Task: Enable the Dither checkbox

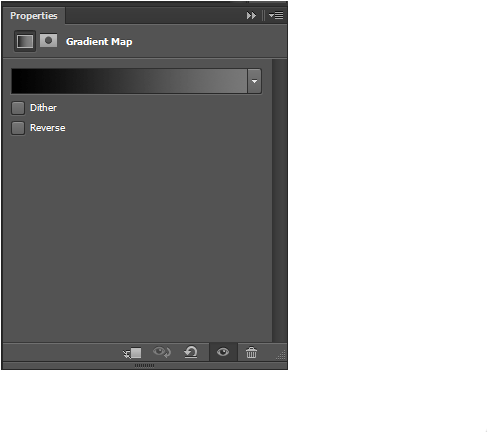Action: (18, 108)
